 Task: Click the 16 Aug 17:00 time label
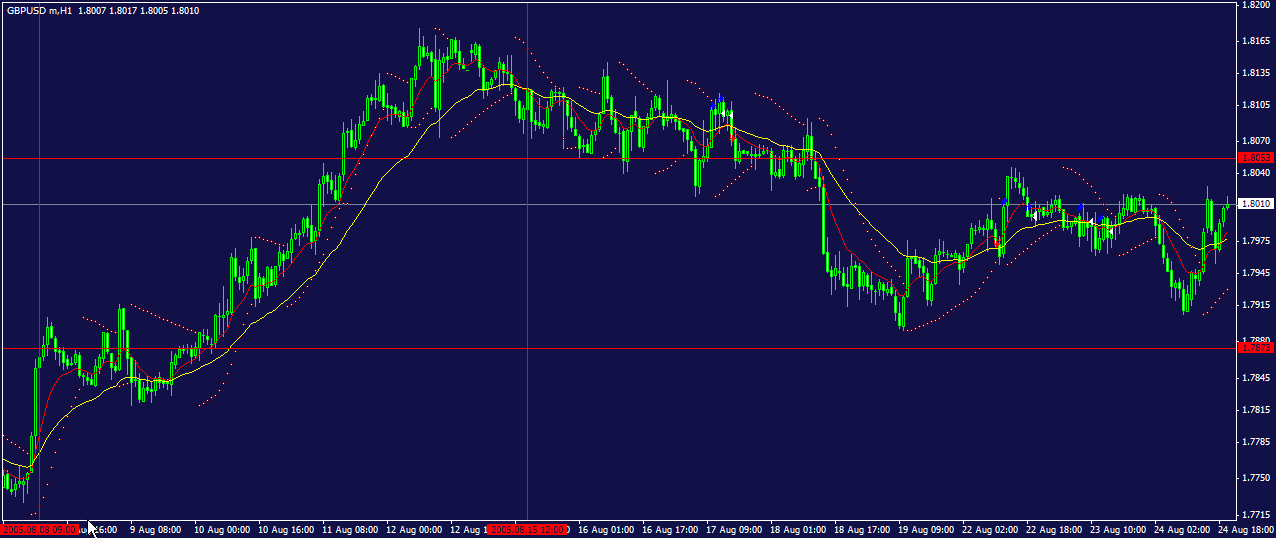coord(670,528)
